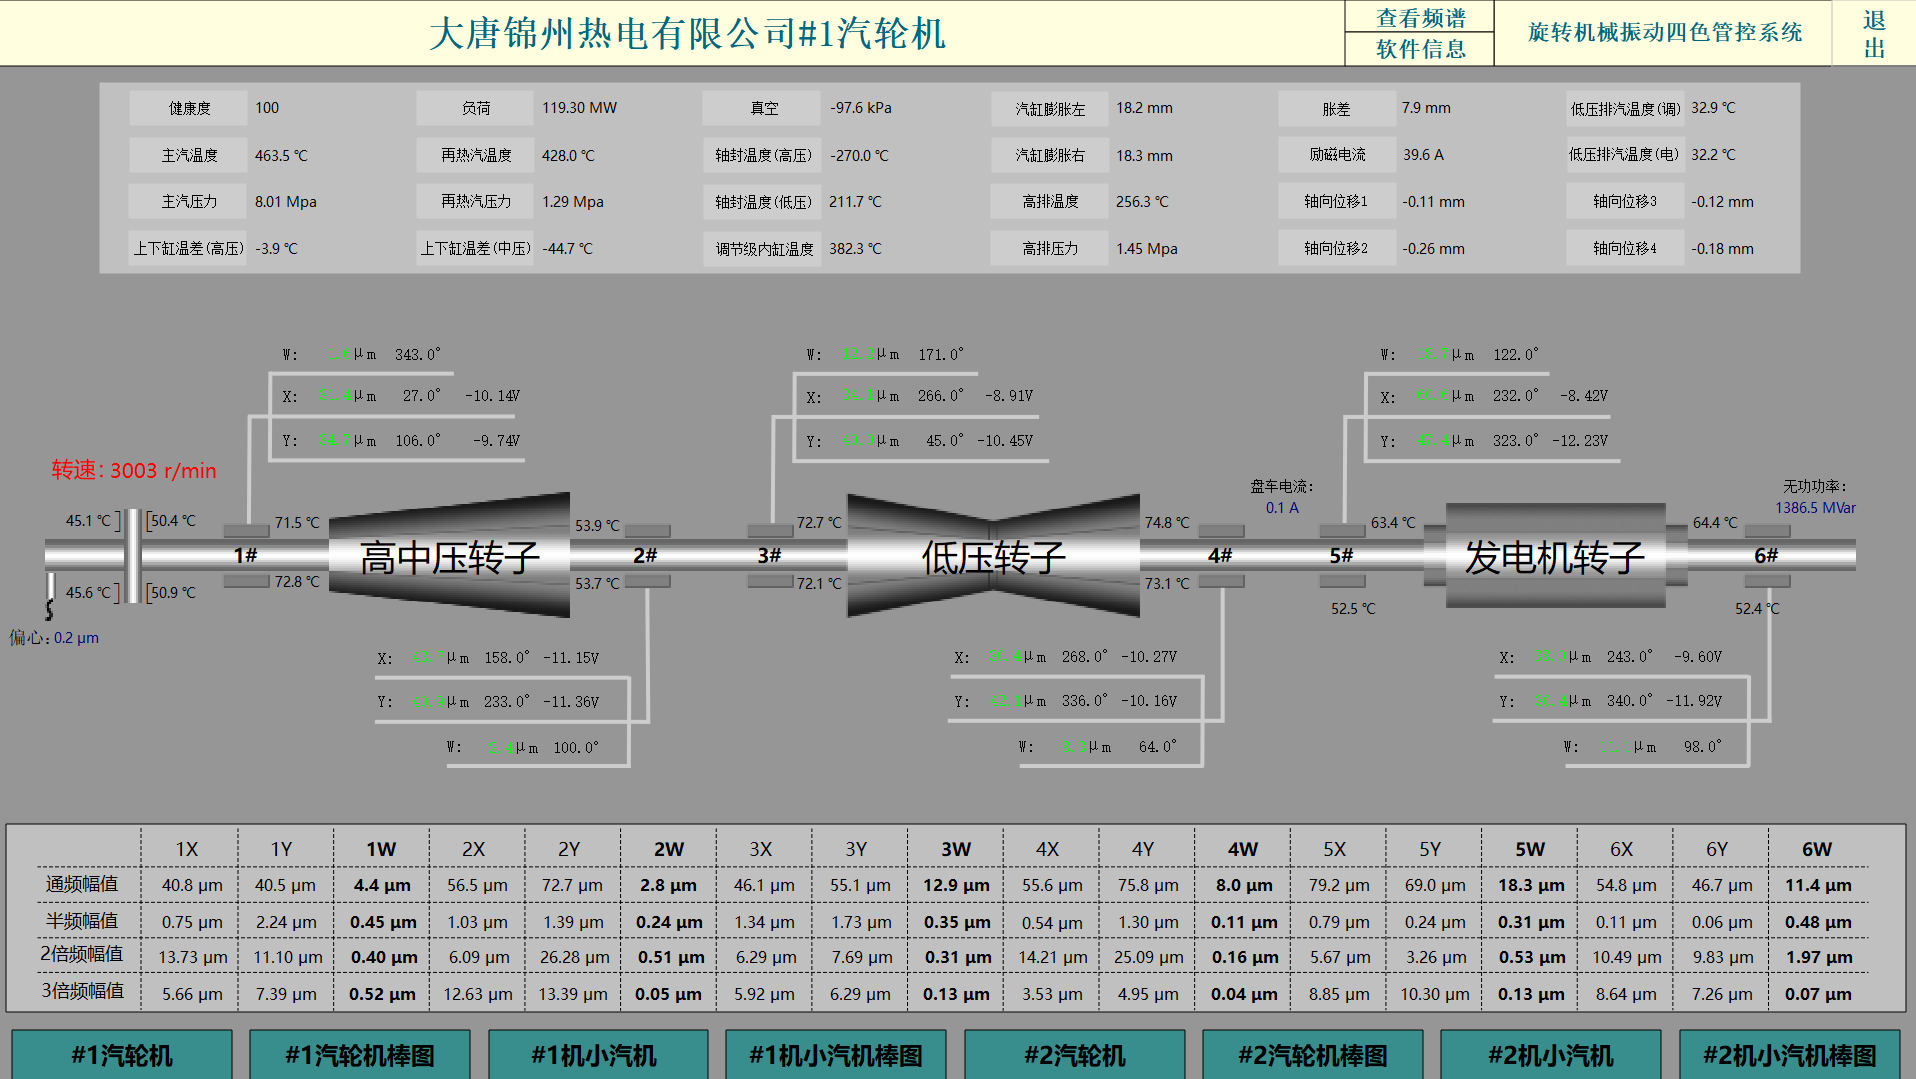This screenshot has height=1079, width=1916.
Task: Click the 低压转子 rotor graphic
Action: 993,557
